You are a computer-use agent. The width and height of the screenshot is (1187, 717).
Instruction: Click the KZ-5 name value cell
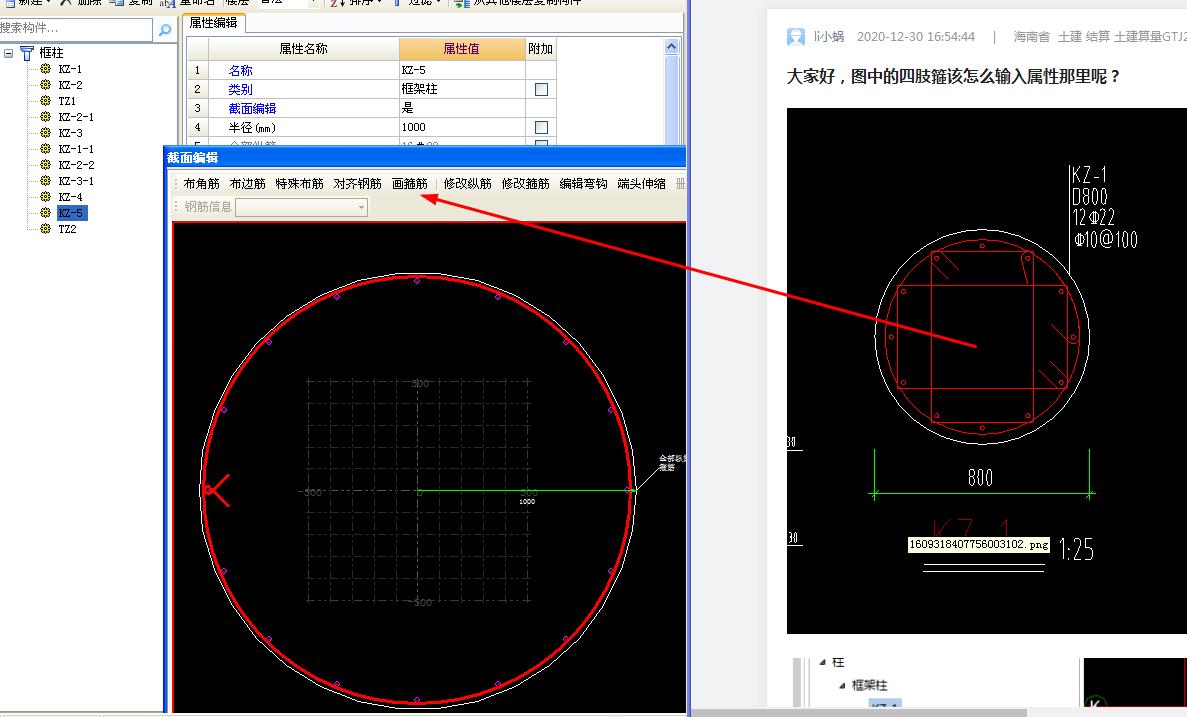[x=462, y=70]
